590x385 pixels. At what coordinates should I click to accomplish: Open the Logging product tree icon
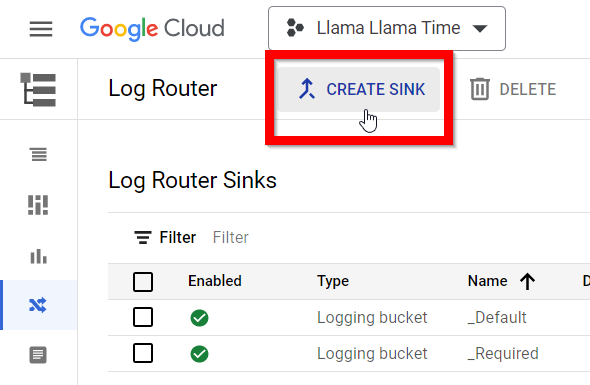point(38,90)
